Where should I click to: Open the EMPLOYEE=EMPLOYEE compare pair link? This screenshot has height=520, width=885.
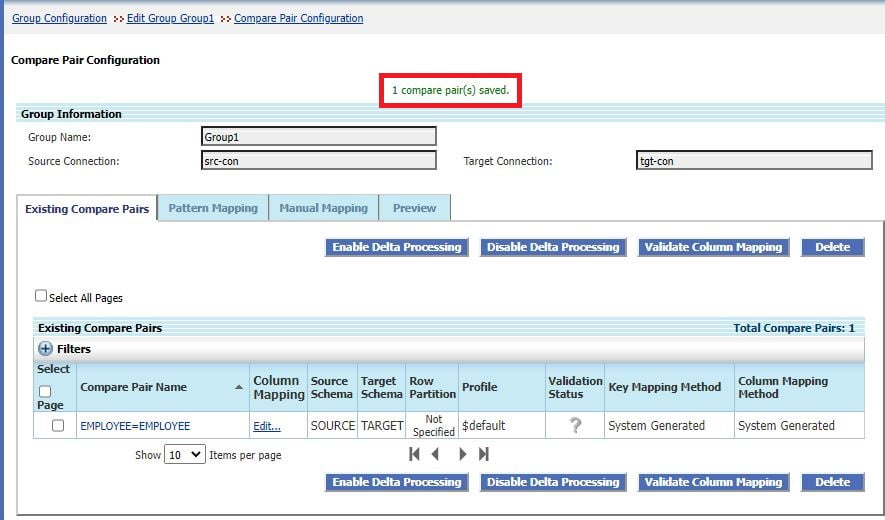click(x=135, y=426)
